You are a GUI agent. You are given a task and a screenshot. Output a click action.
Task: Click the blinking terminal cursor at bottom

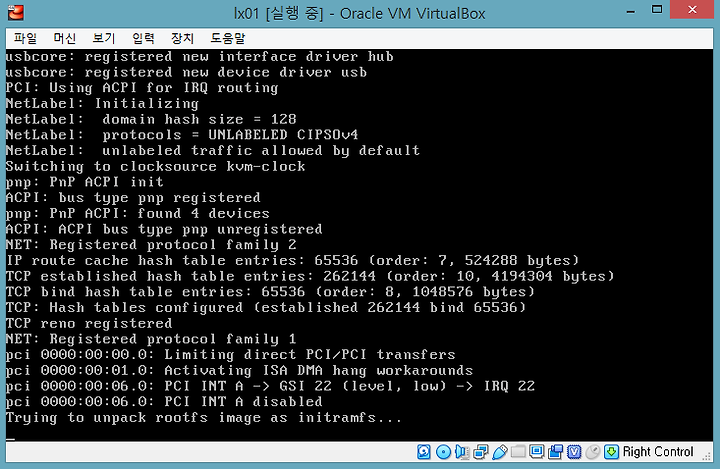(x=10, y=439)
